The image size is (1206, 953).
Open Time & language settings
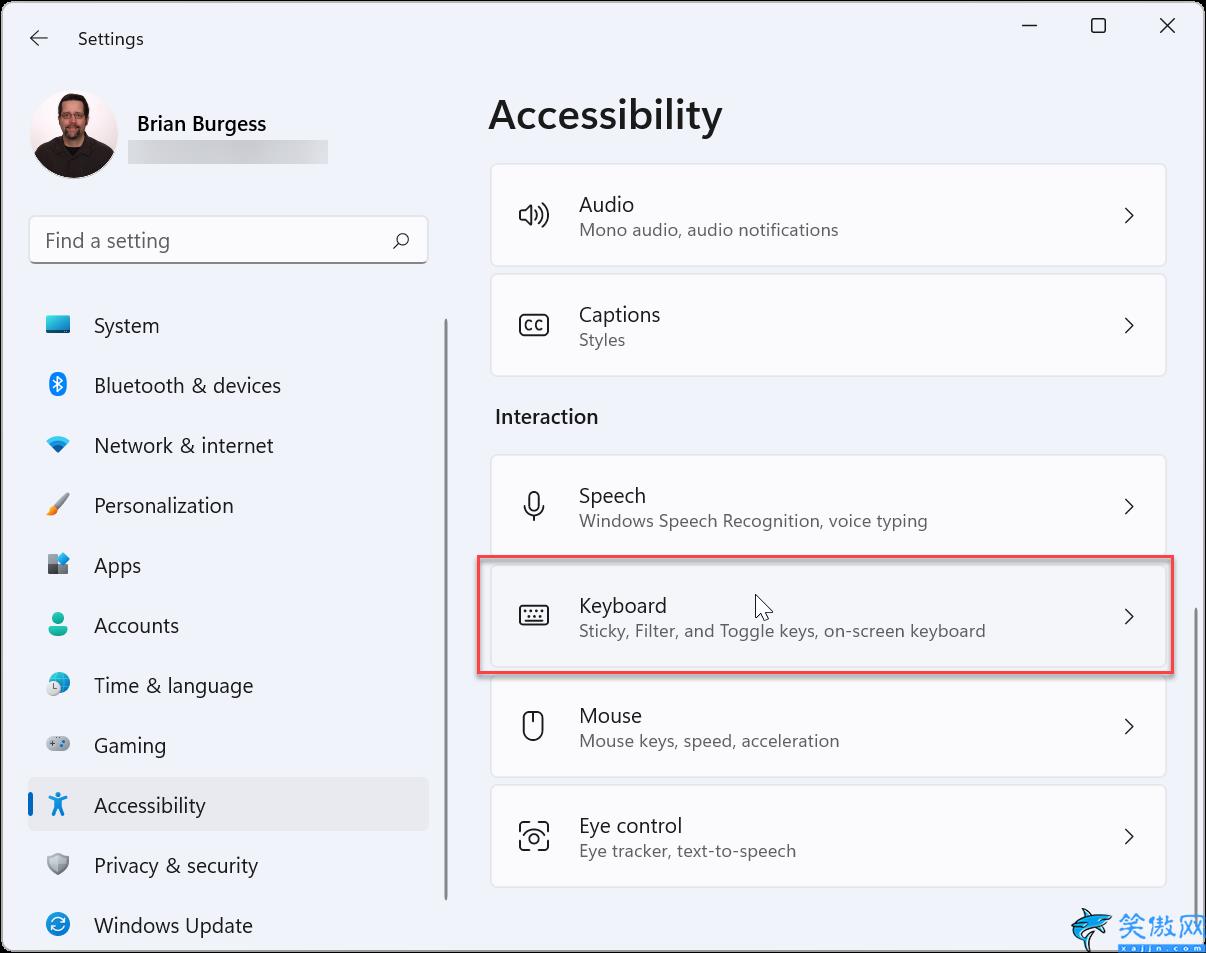point(228,686)
